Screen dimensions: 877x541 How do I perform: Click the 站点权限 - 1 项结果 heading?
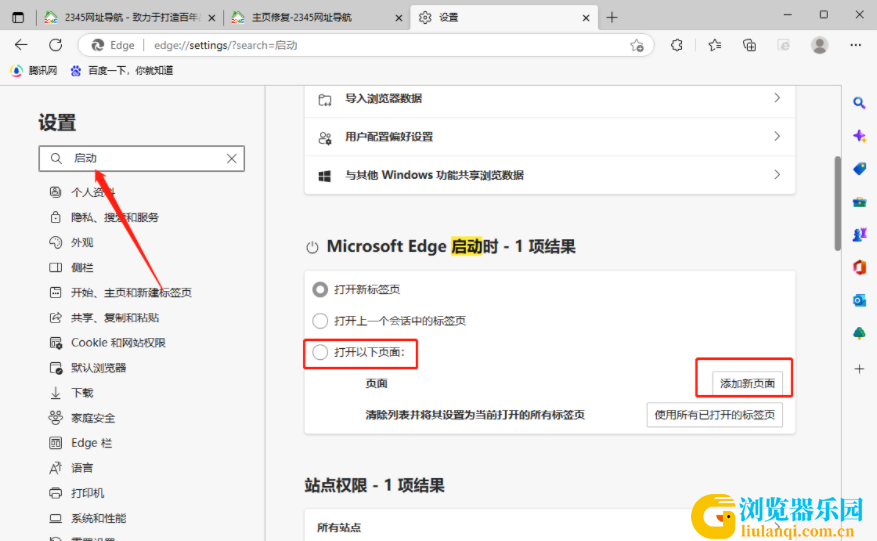pos(375,485)
